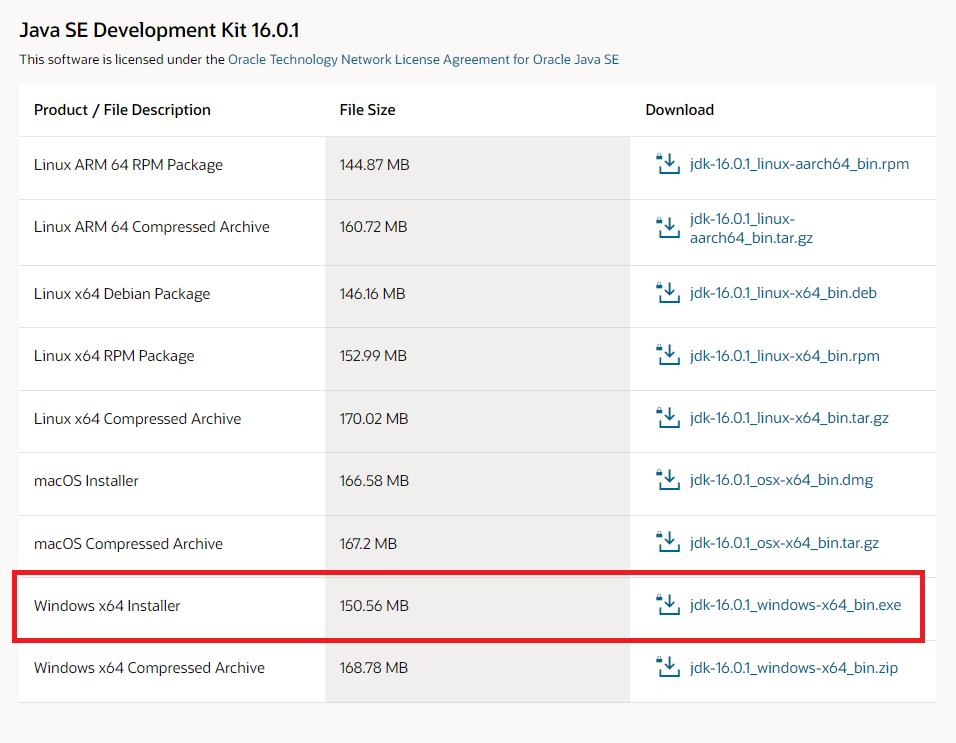Click the 150.56 MB file size
The height and width of the screenshot is (743, 956).
[x=374, y=606]
